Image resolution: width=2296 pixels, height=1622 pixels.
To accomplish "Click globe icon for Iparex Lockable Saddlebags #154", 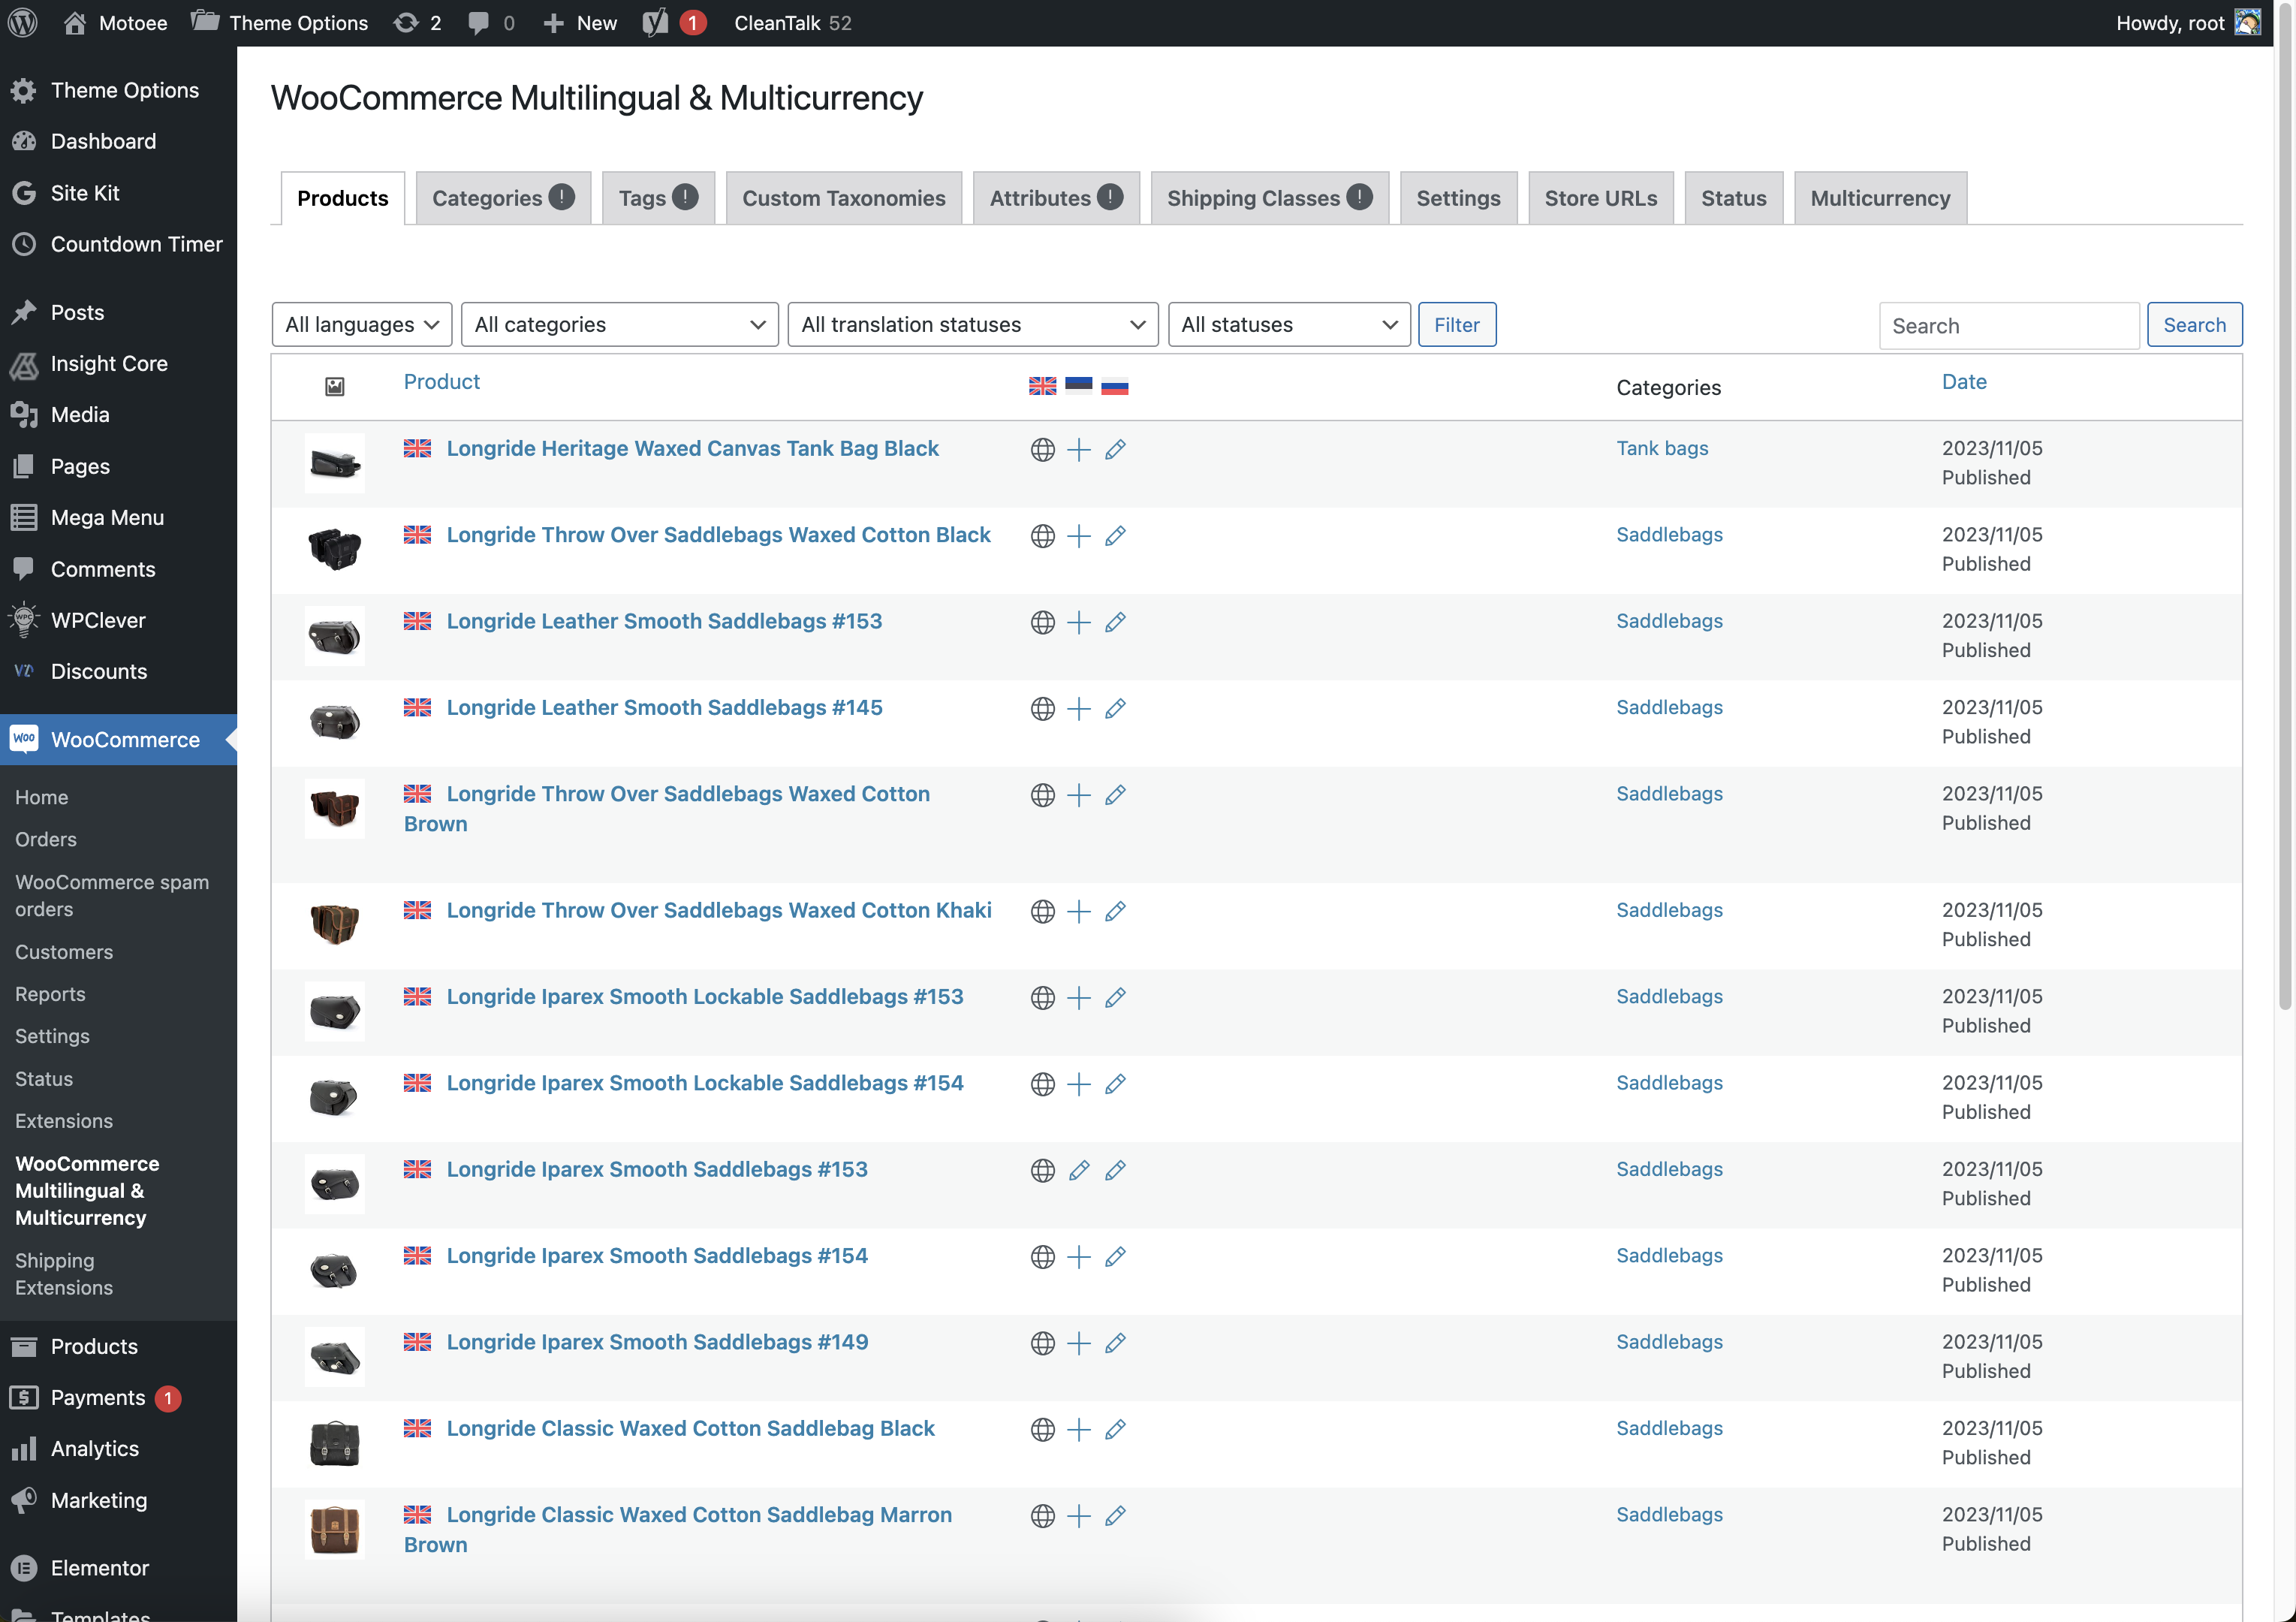I will tap(1042, 1084).
